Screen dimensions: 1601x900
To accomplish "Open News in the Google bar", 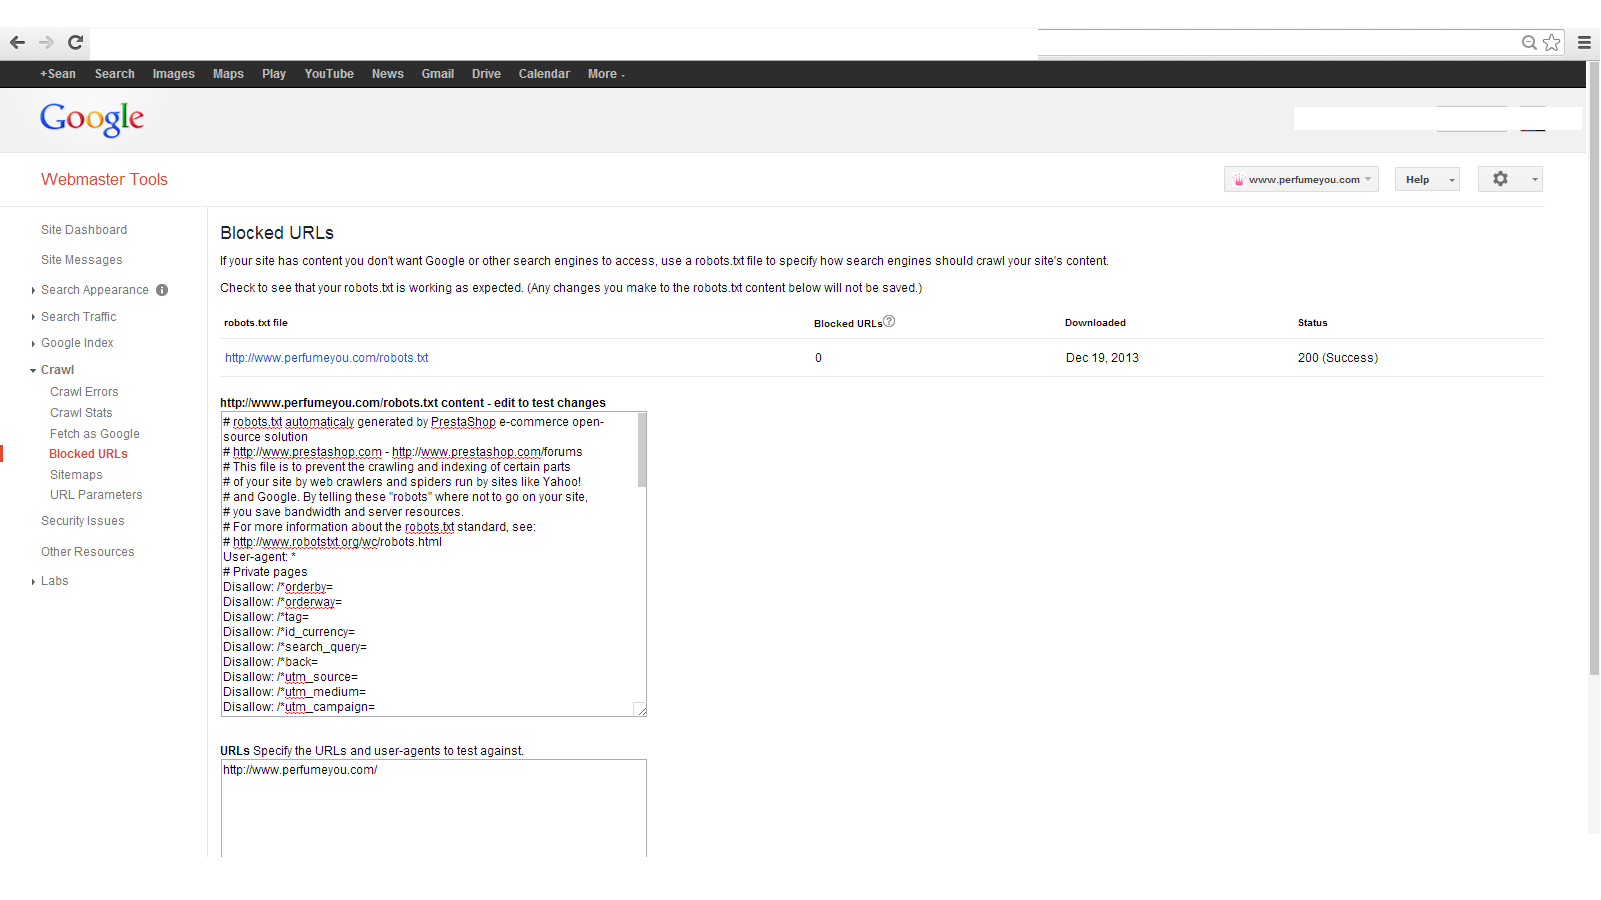I will (388, 74).
